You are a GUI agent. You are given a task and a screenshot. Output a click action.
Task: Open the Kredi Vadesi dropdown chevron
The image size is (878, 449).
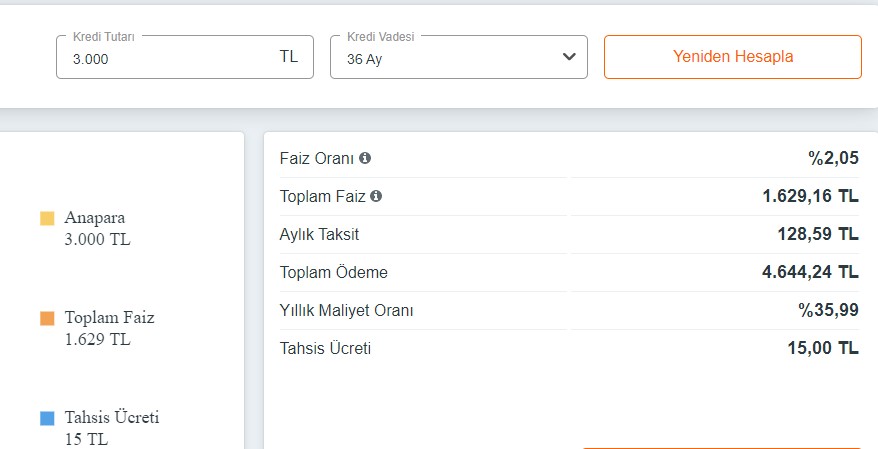(x=569, y=57)
